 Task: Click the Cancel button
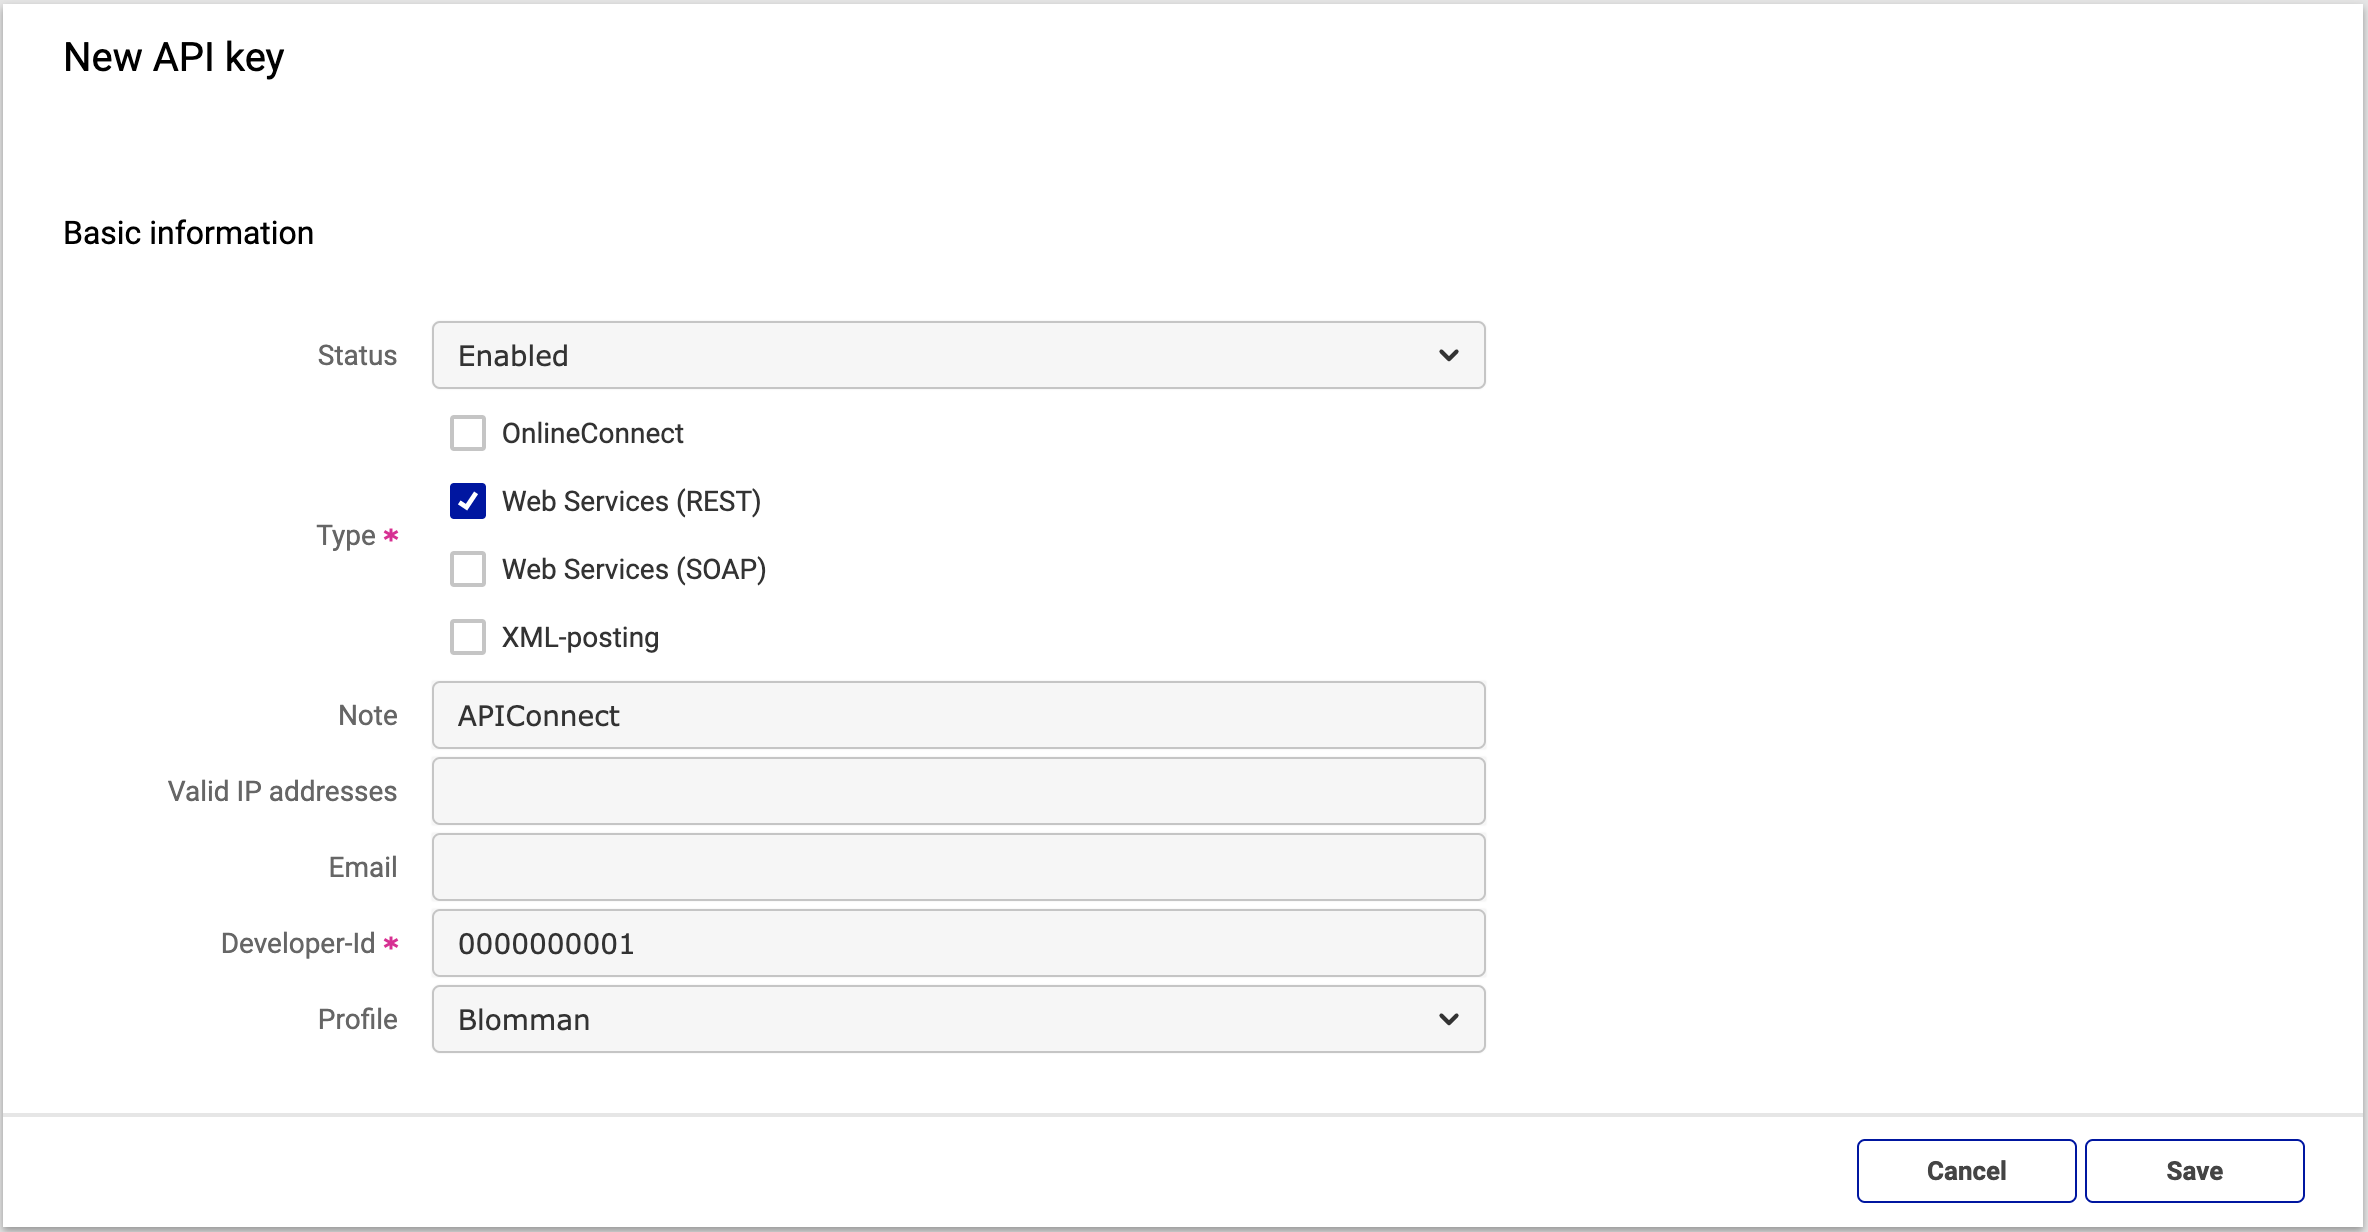point(1966,1171)
